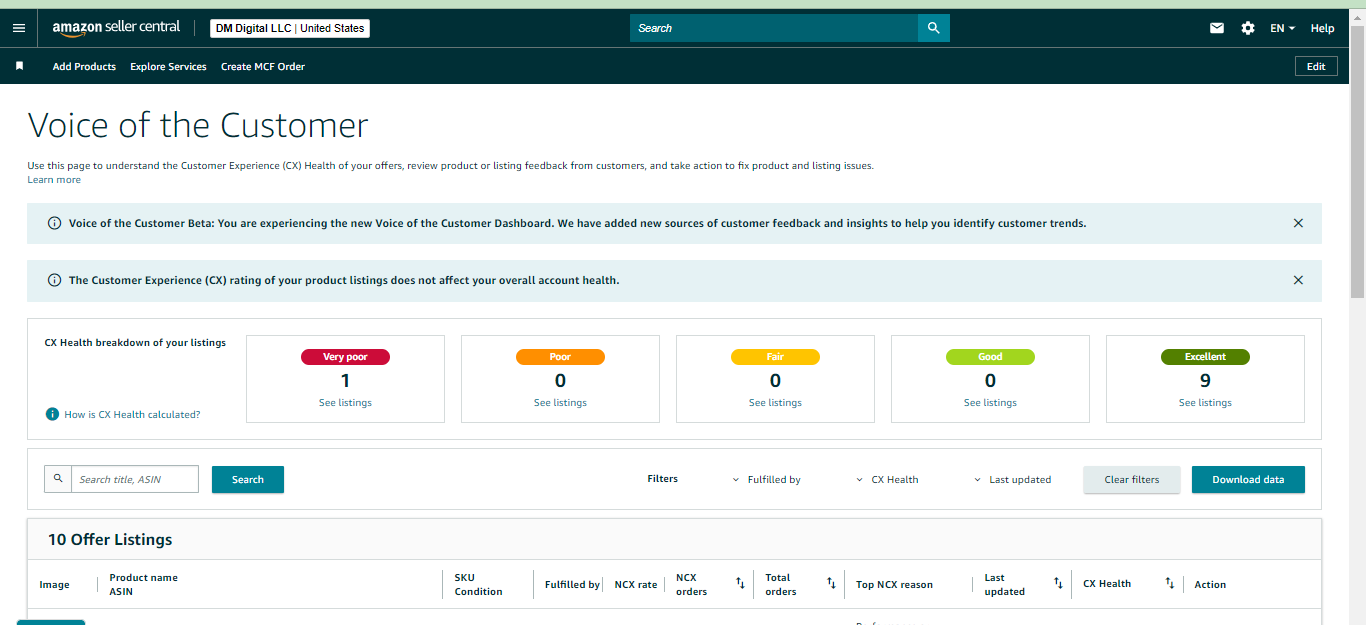Click the Learn more link
This screenshot has height=625, width=1366.
tap(54, 180)
